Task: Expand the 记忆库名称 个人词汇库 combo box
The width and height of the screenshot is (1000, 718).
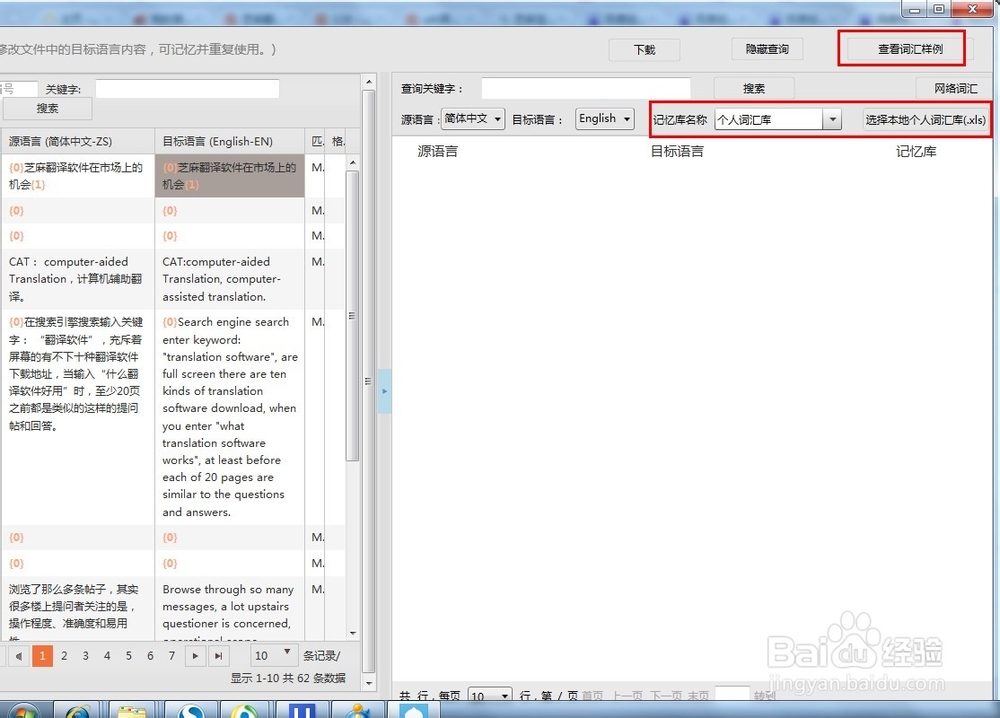Action: (832, 119)
